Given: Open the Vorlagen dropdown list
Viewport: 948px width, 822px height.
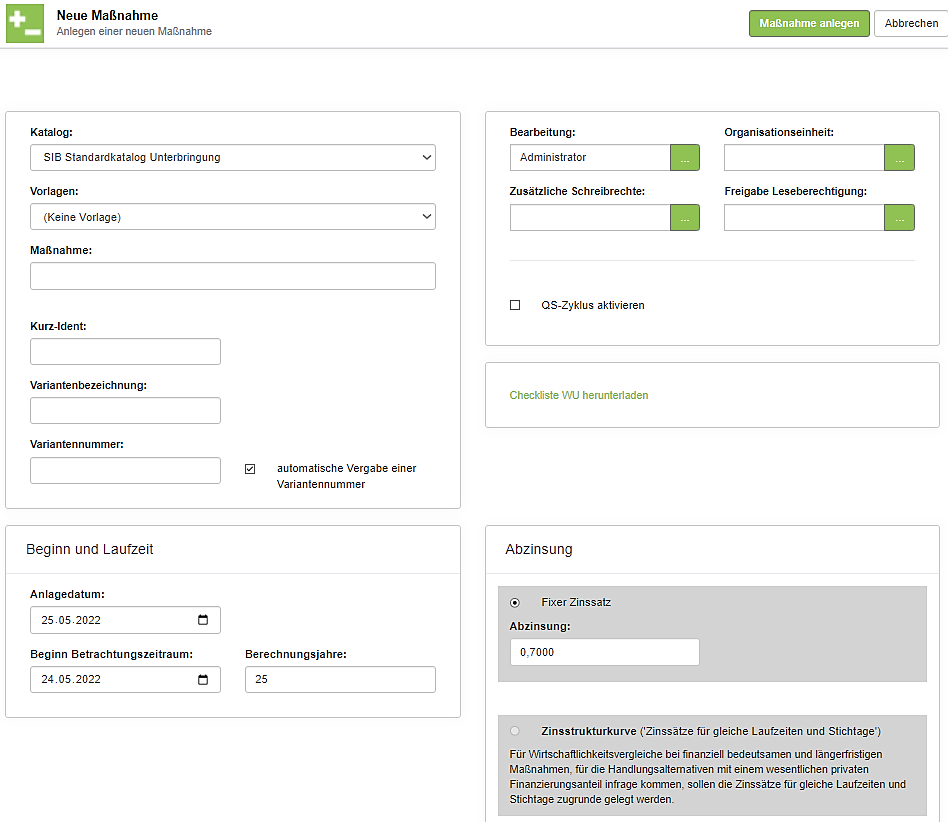Looking at the screenshot, I should pyautogui.click(x=232, y=217).
